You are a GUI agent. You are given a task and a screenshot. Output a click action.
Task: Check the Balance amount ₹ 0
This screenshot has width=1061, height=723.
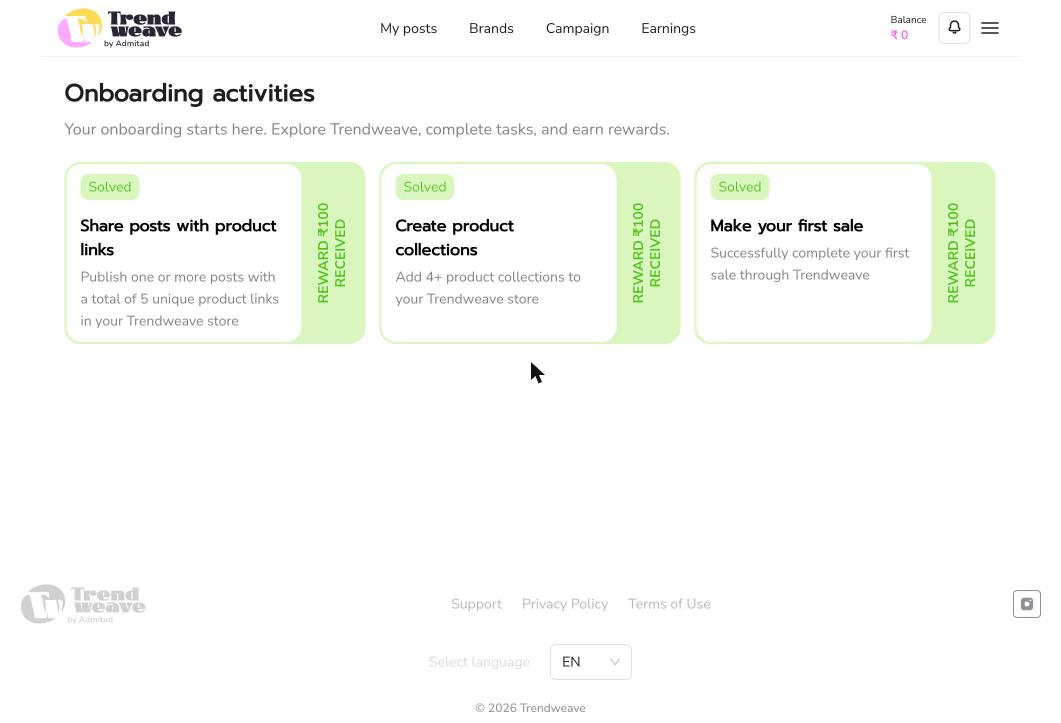pos(899,35)
